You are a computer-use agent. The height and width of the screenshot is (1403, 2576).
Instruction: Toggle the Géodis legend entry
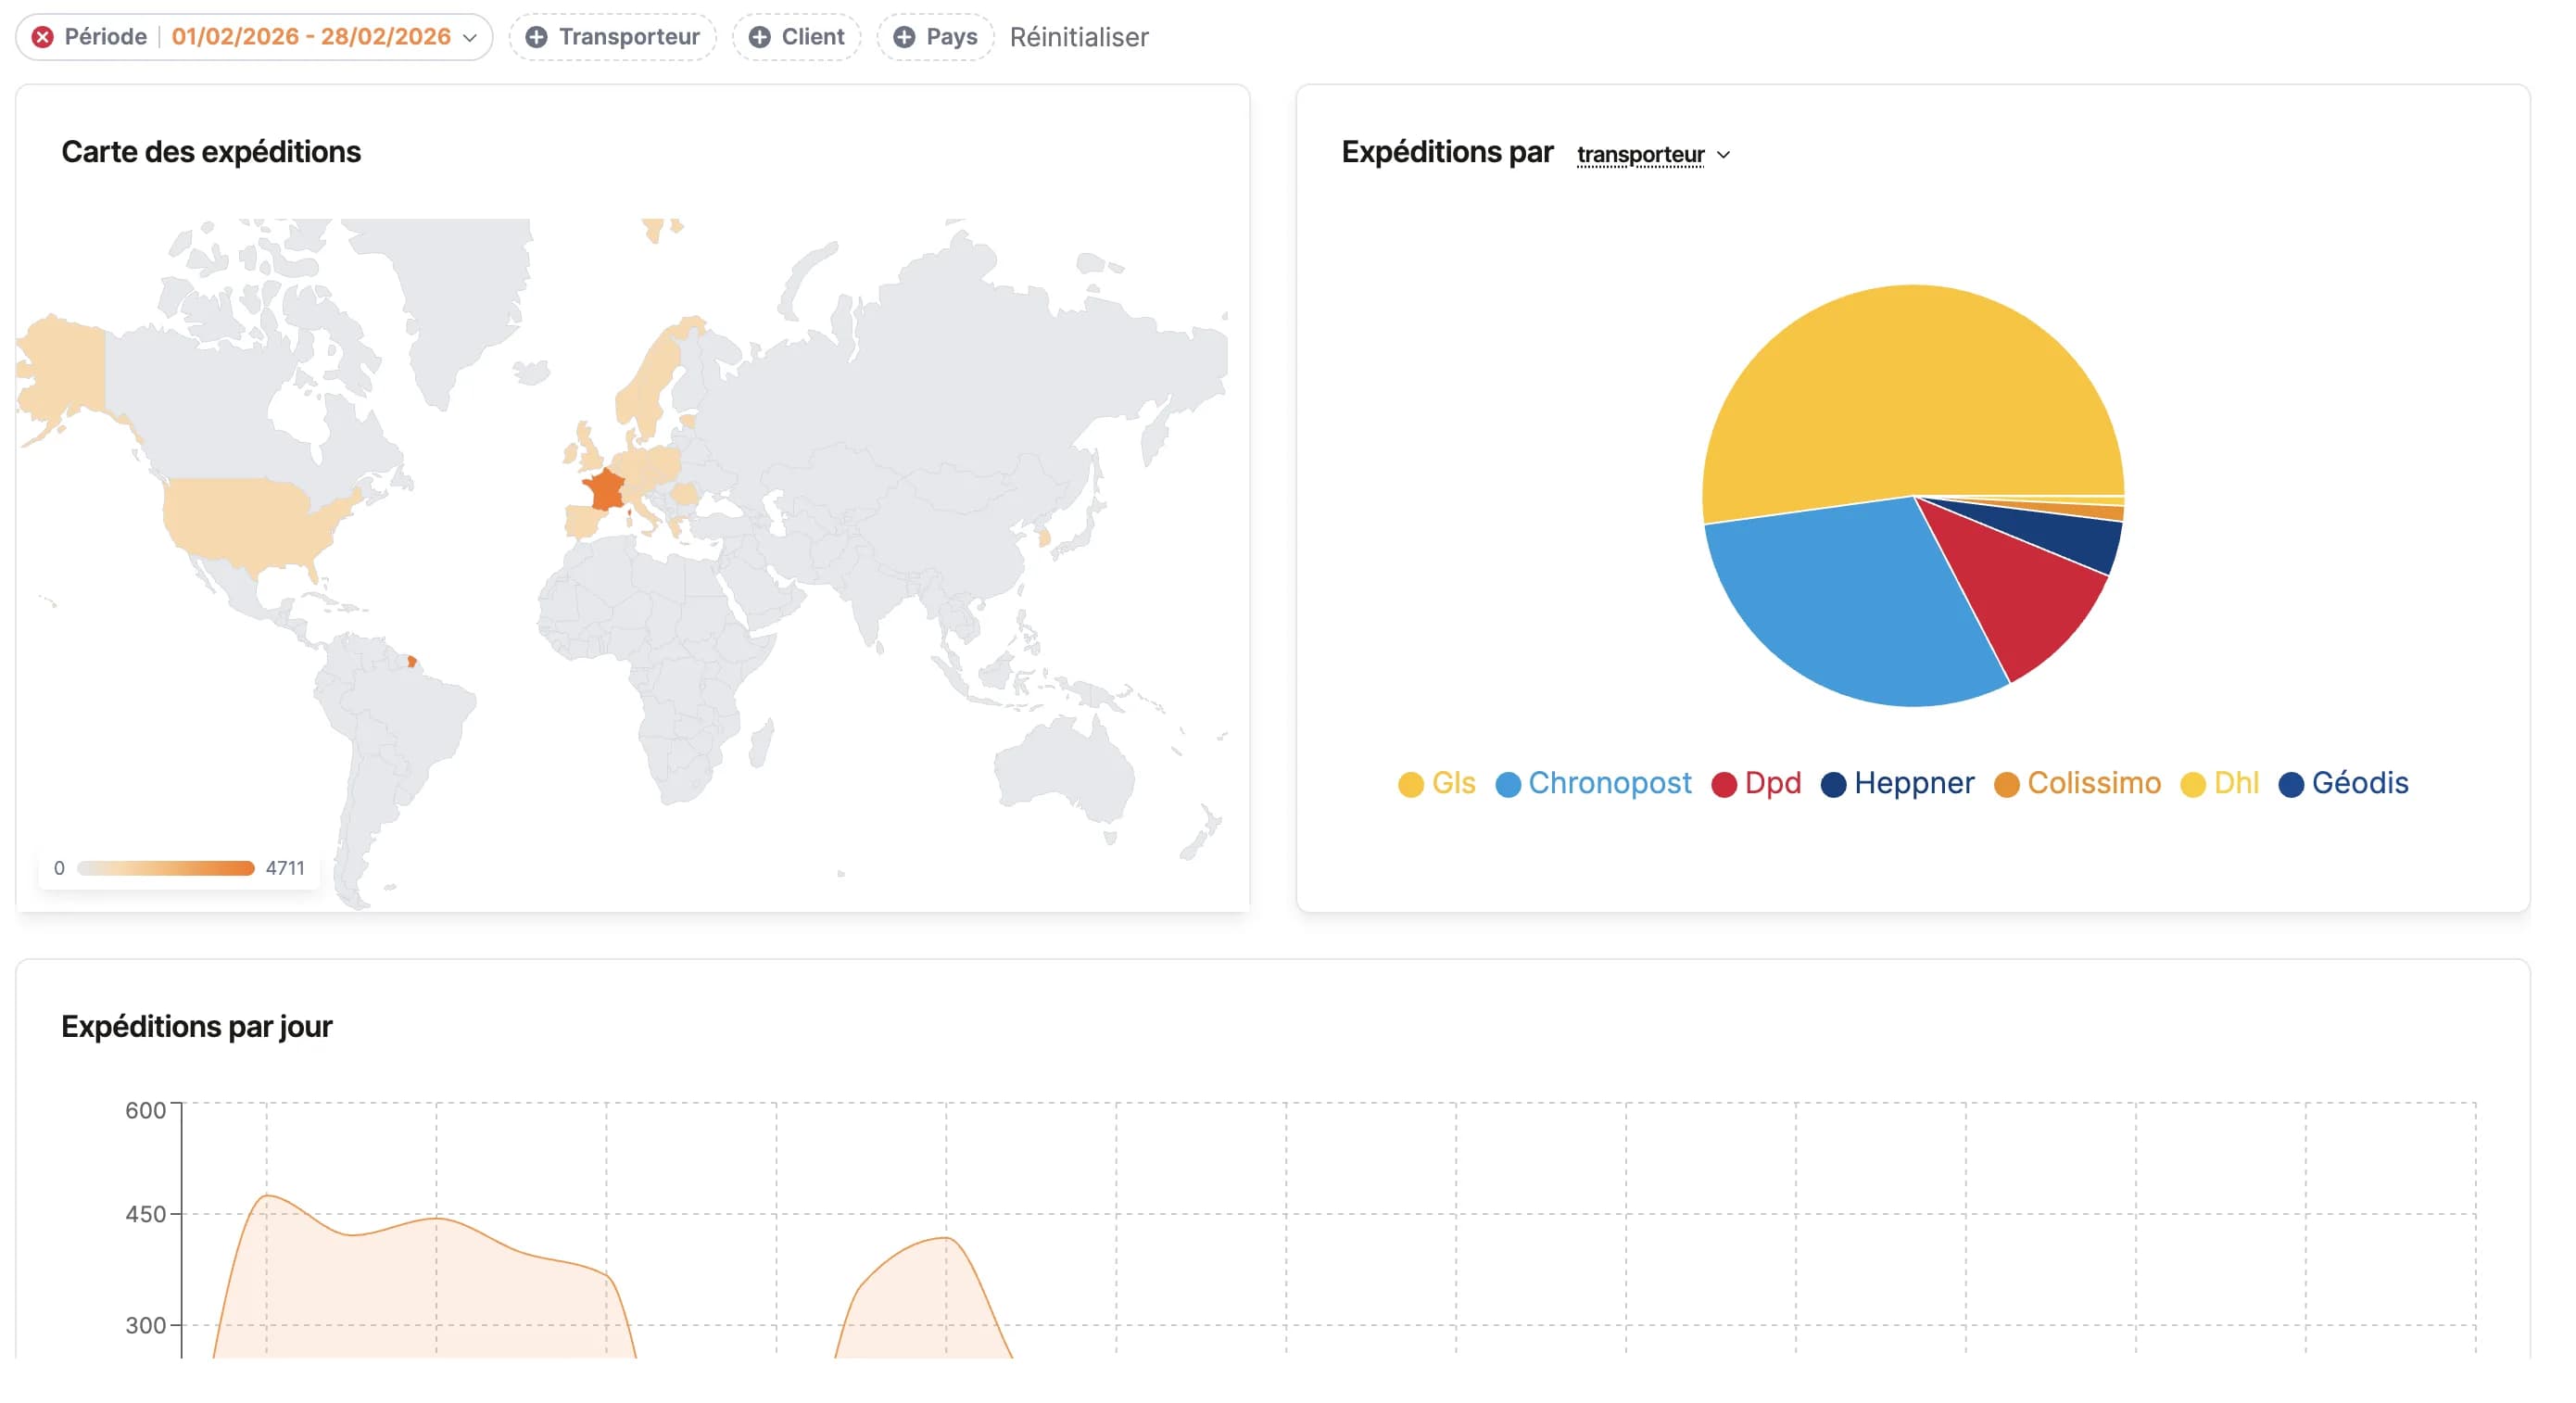(2343, 783)
